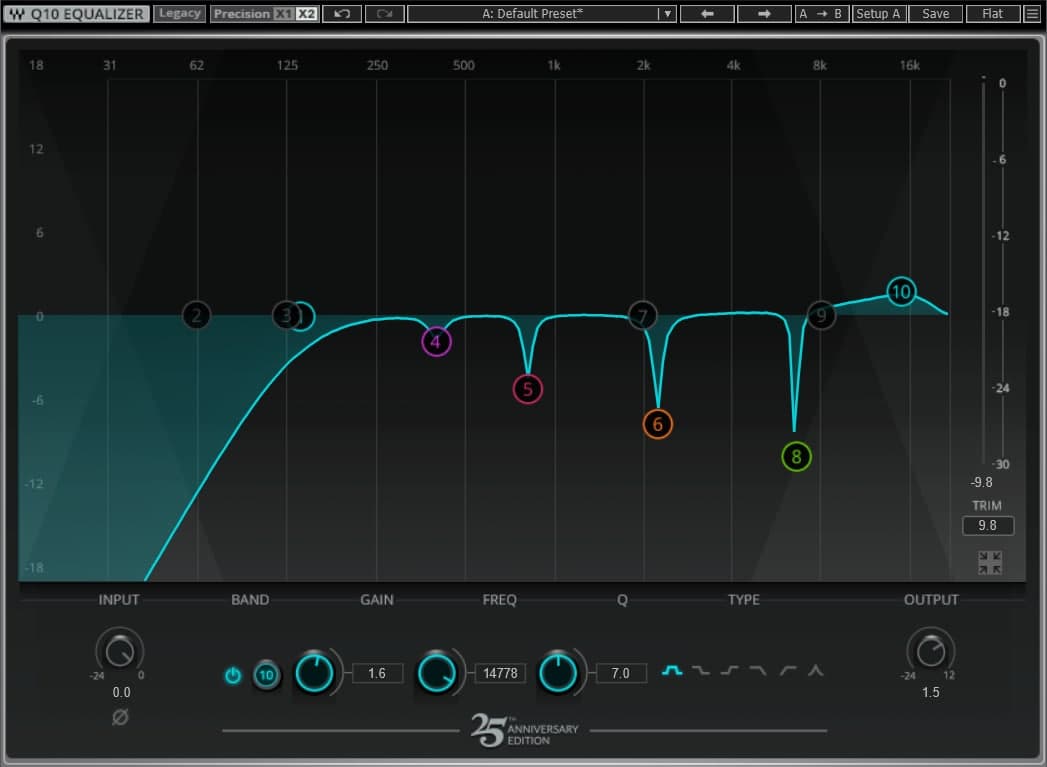Open the hamburger menu at top right
1047x767 pixels.
pyautogui.click(x=1032, y=14)
